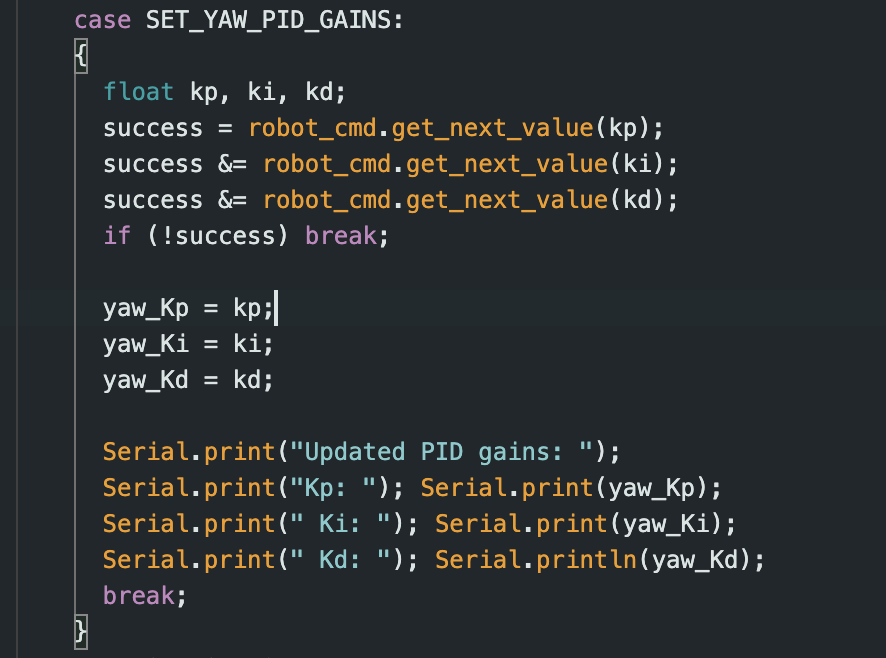Click the yaw_Kp variable being assigned
The image size is (886, 658).
tap(146, 309)
